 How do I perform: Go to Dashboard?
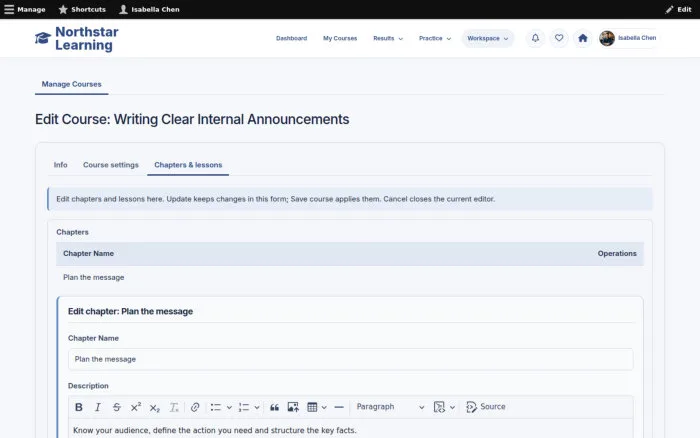[x=292, y=38]
